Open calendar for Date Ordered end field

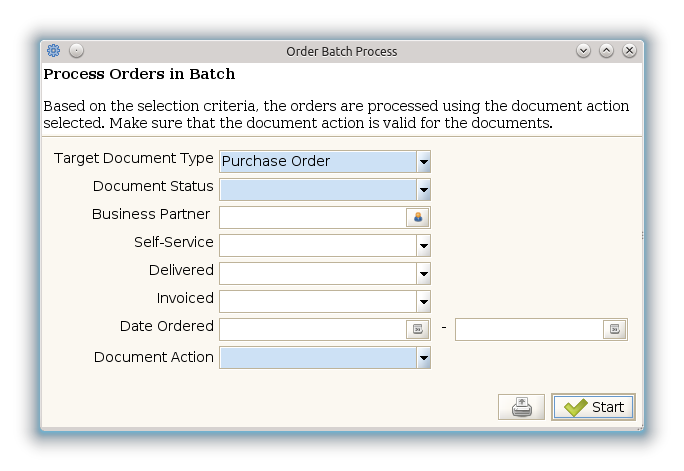point(615,329)
